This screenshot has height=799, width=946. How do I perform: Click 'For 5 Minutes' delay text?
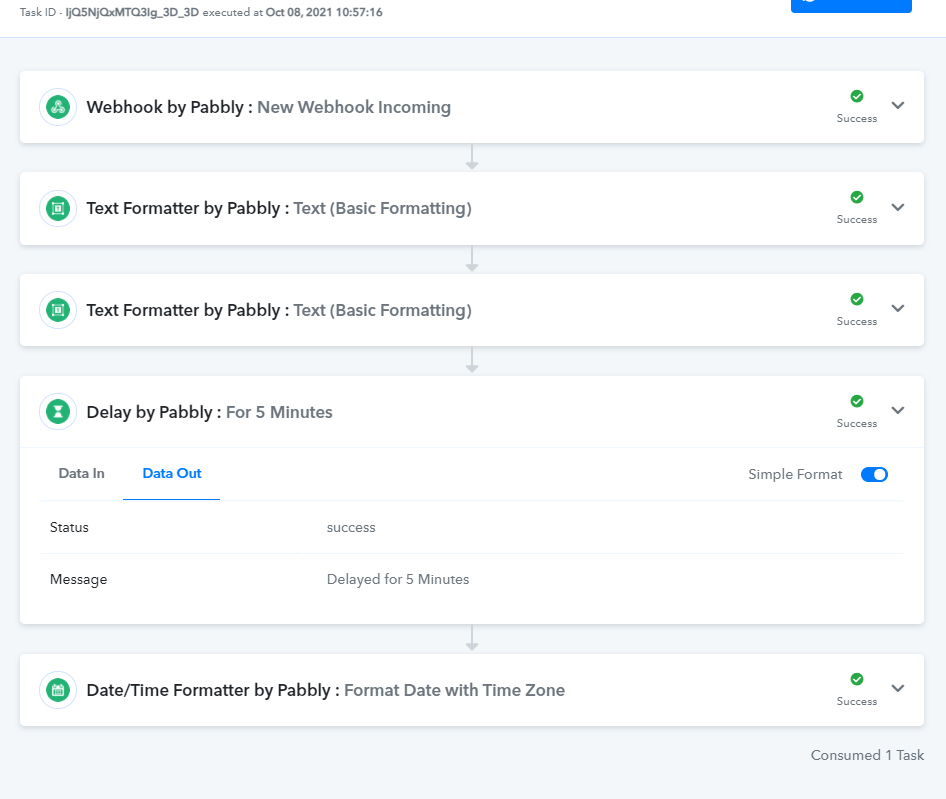tap(279, 412)
